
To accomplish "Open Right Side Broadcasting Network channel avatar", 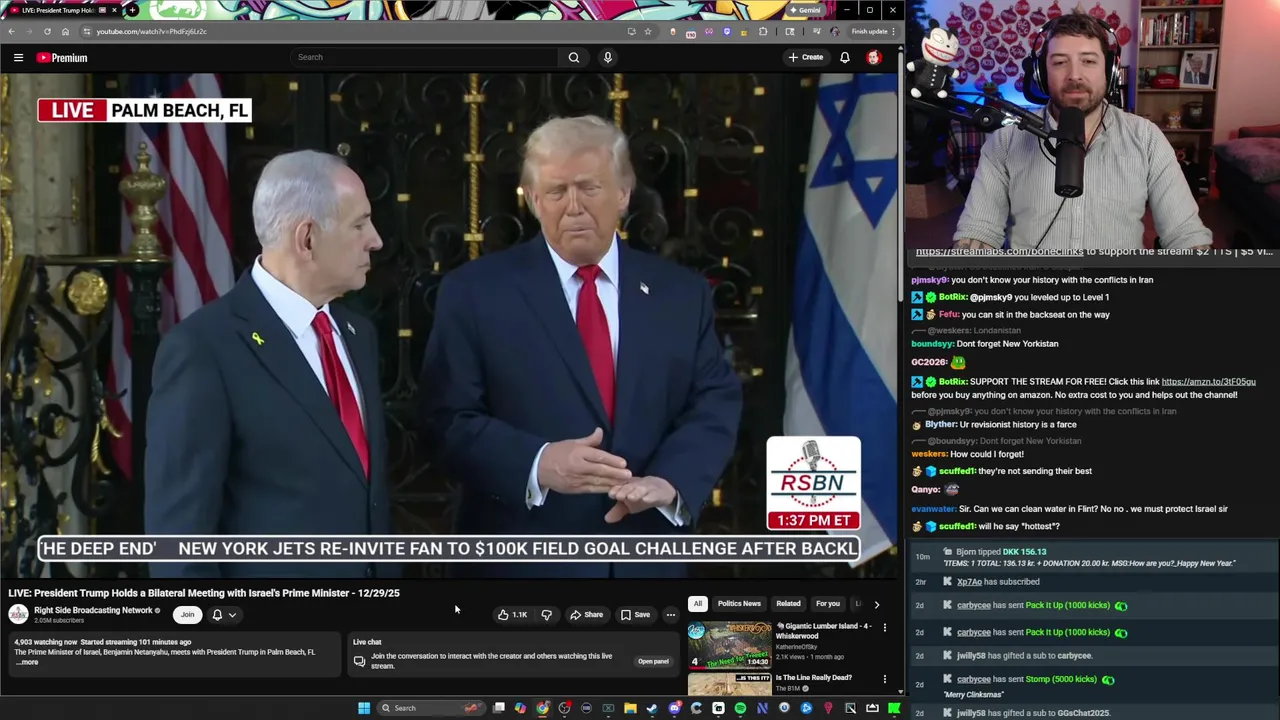I will (18, 614).
